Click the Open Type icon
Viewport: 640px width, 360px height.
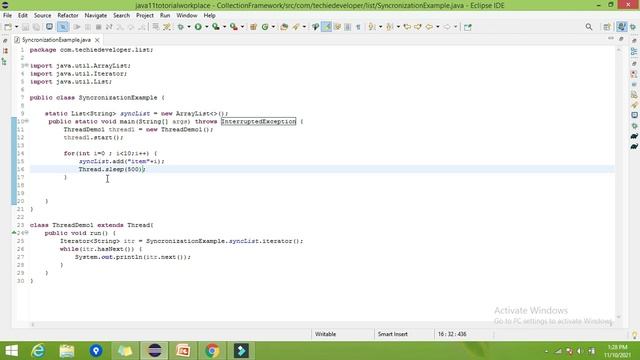[x=284, y=27]
